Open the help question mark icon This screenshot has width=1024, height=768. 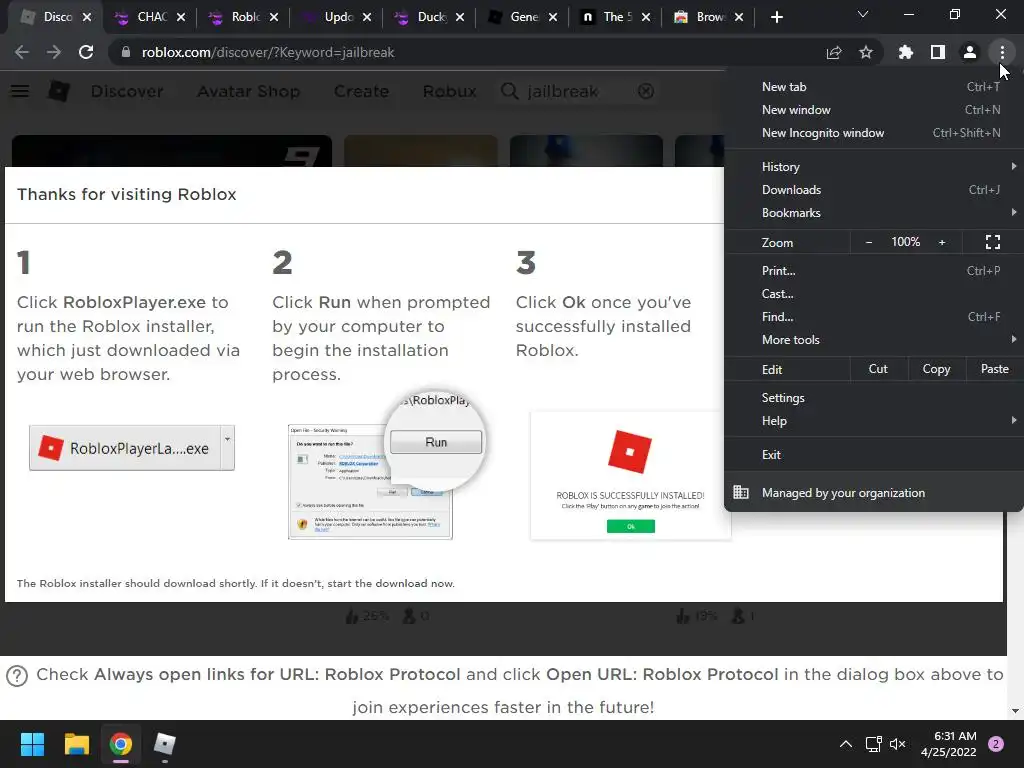coord(17,676)
